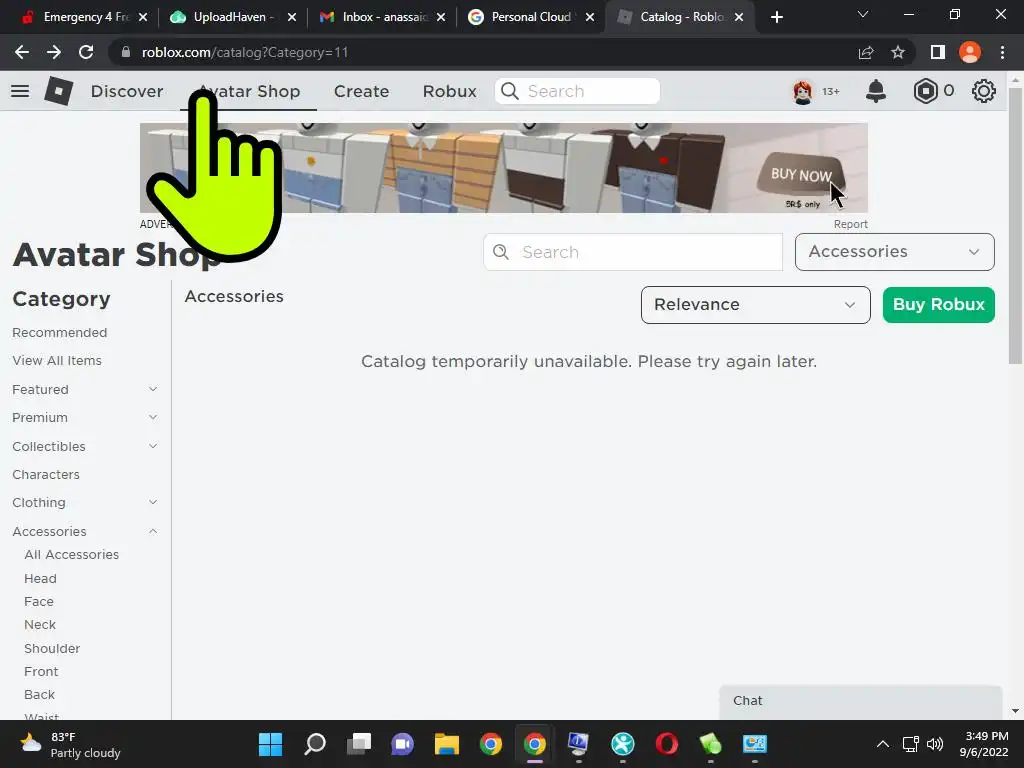Image resolution: width=1024 pixels, height=768 pixels.
Task: Open a new browser tab
Action: tap(776, 17)
